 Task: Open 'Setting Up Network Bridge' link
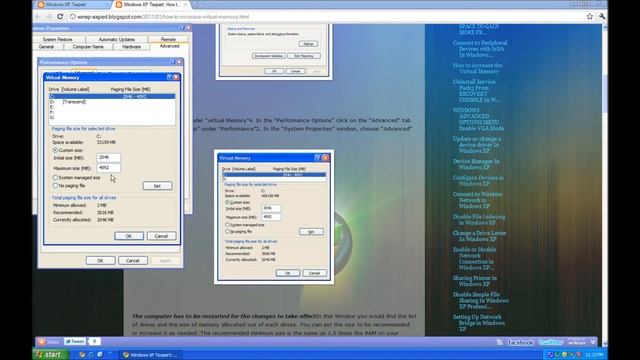(478, 323)
